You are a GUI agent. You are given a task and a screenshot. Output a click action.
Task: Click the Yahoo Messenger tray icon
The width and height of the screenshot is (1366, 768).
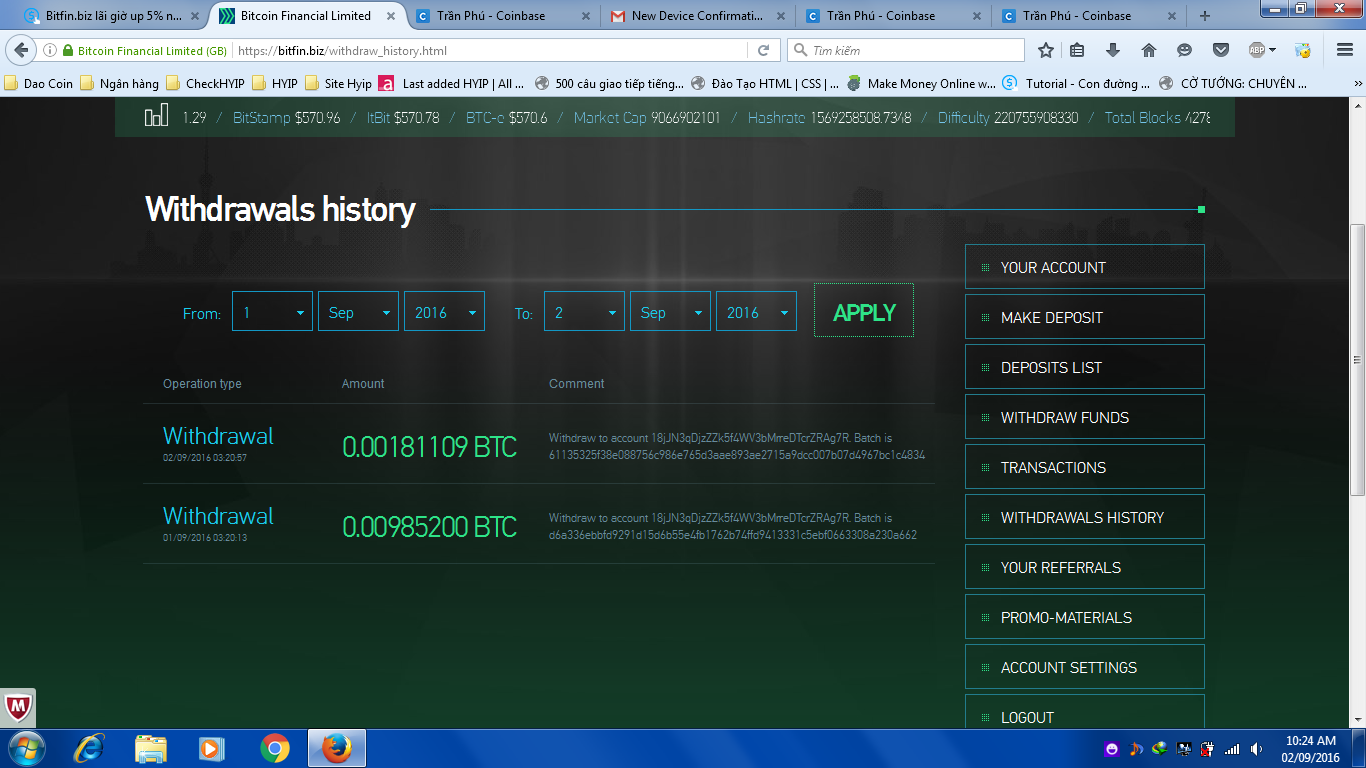point(1112,748)
